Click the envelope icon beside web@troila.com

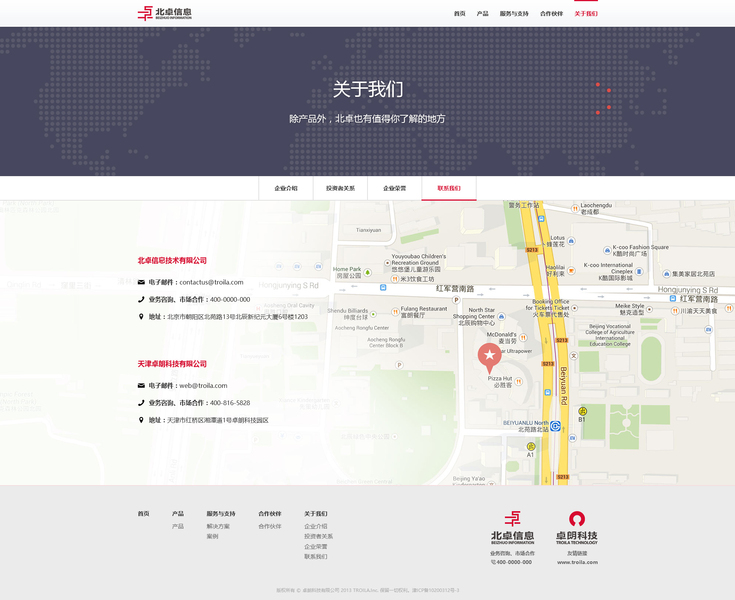(x=141, y=385)
